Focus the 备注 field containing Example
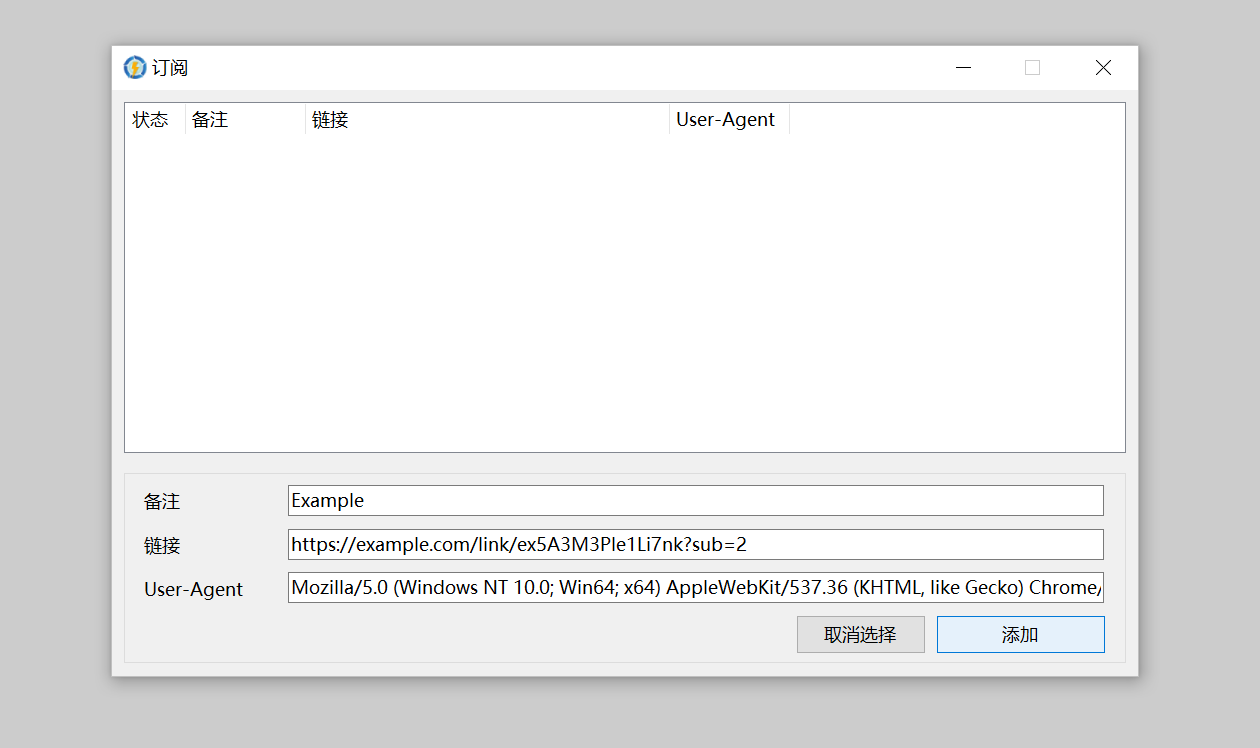This screenshot has height=748, width=1260. [695, 501]
